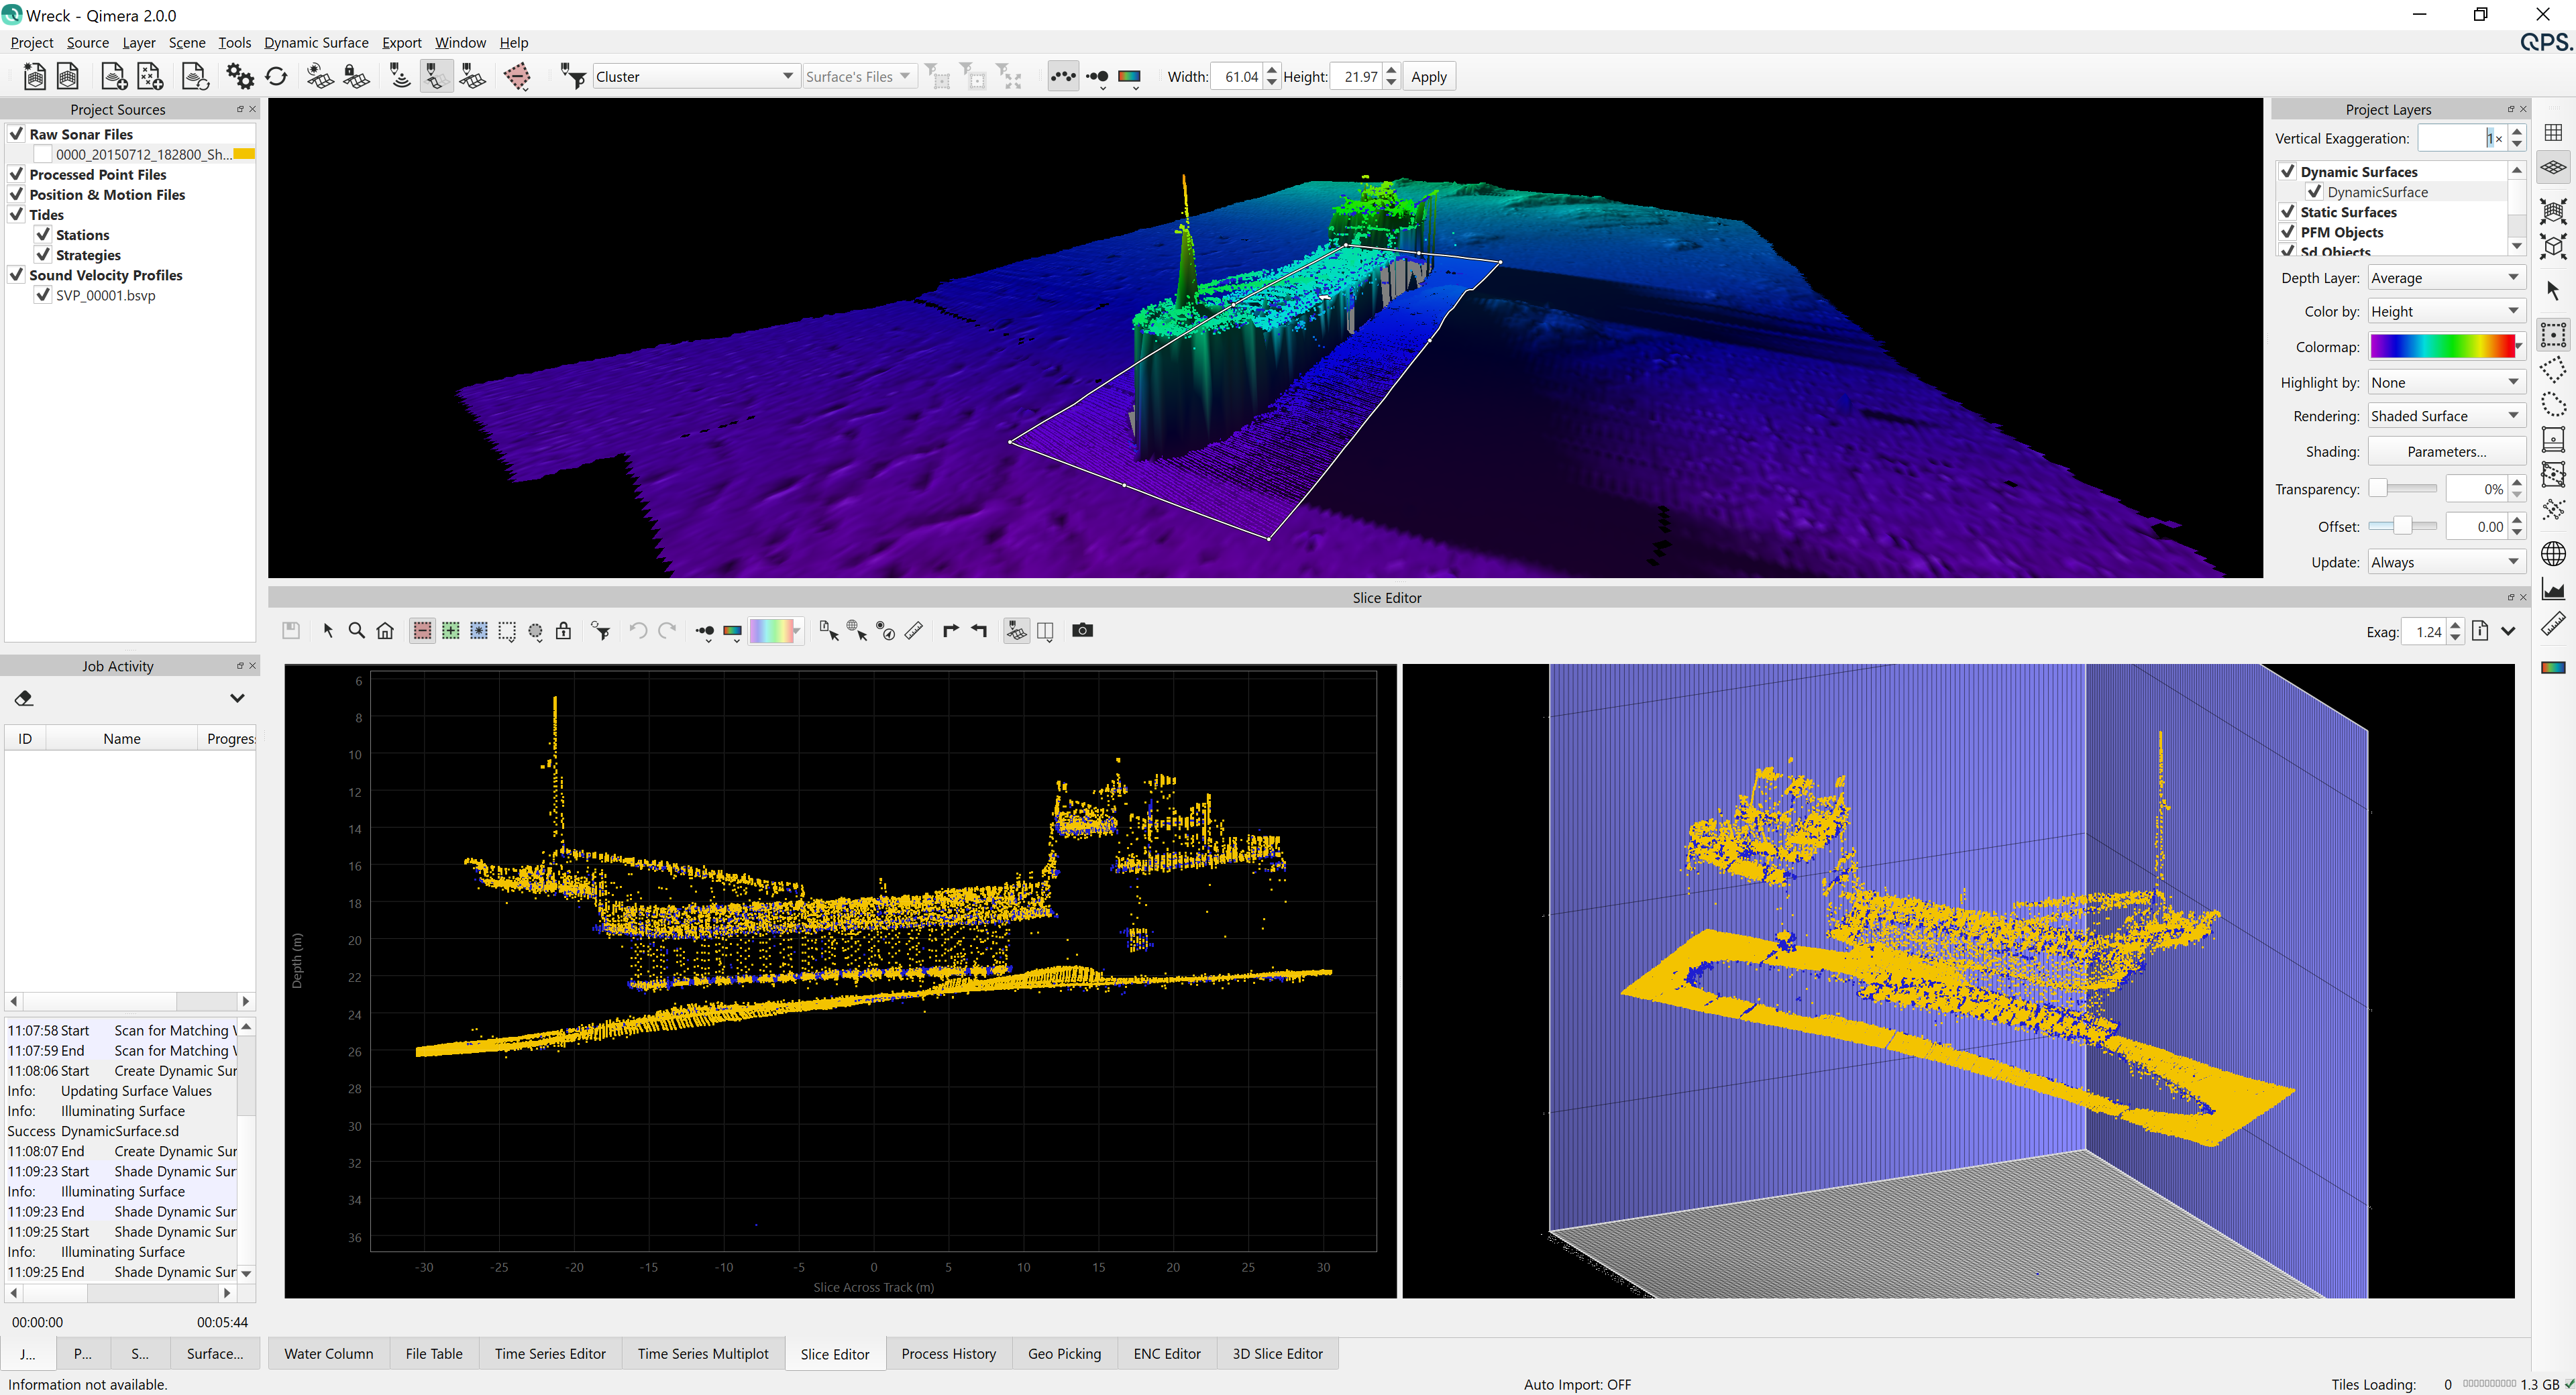Screen dimensions: 2576x1395
Task: Click the lock icon in Slice Editor toolbar
Action: [564, 631]
